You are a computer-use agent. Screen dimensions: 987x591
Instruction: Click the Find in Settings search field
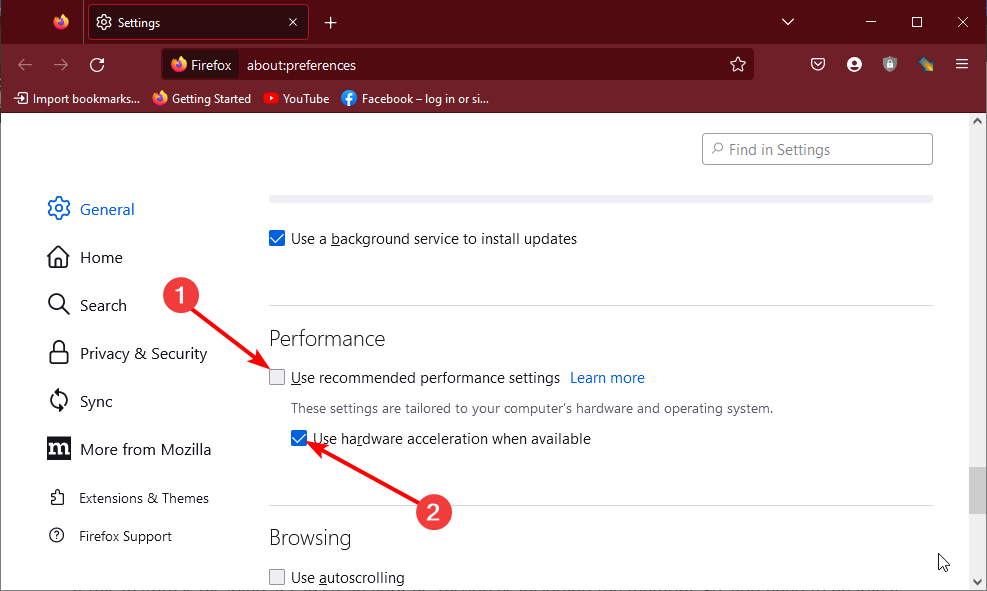[x=817, y=149]
